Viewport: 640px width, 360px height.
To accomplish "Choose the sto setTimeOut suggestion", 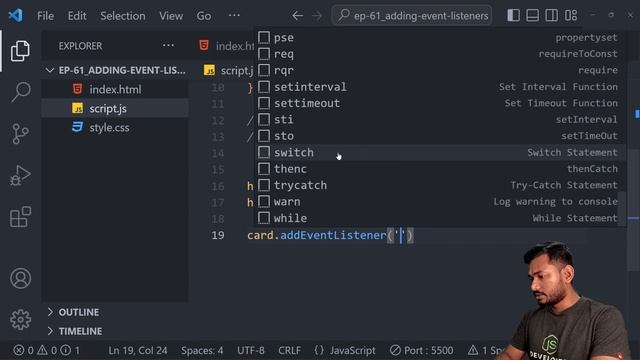I will pyautogui.click(x=440, y=136).
